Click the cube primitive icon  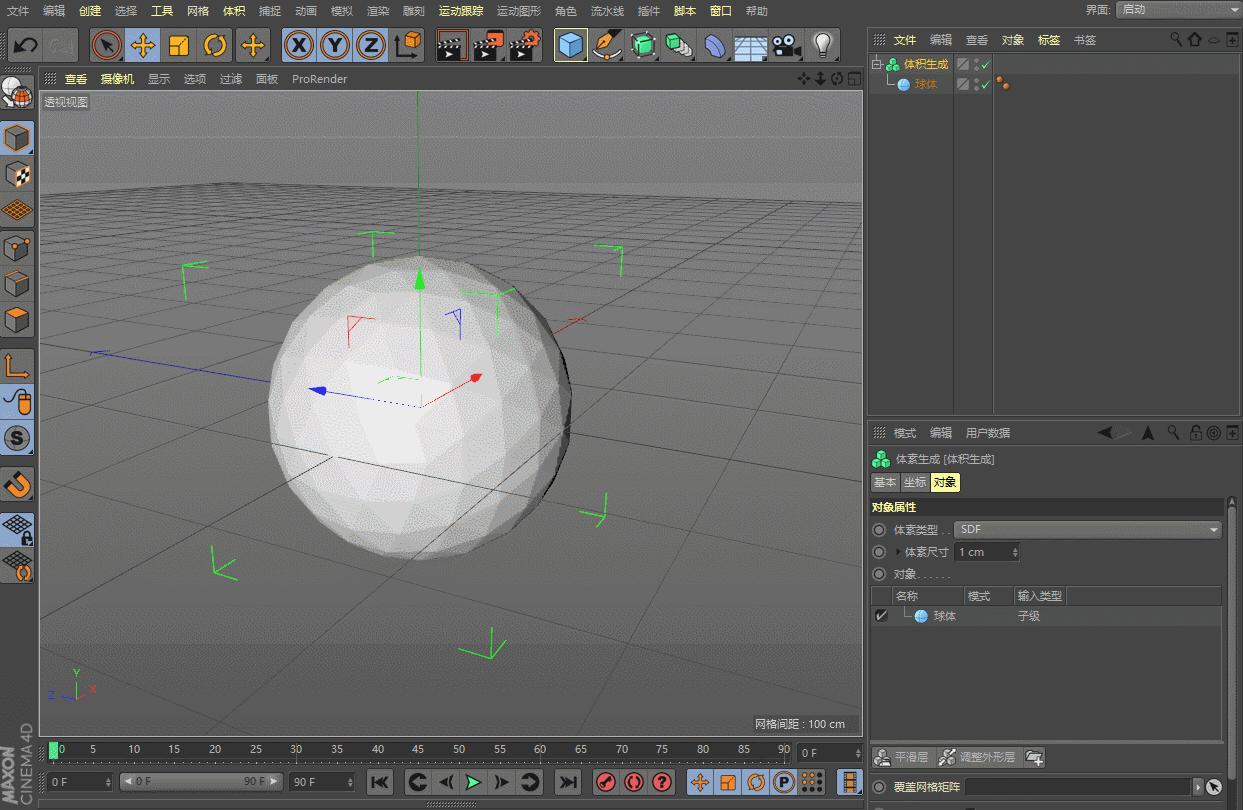coord(571,45)
